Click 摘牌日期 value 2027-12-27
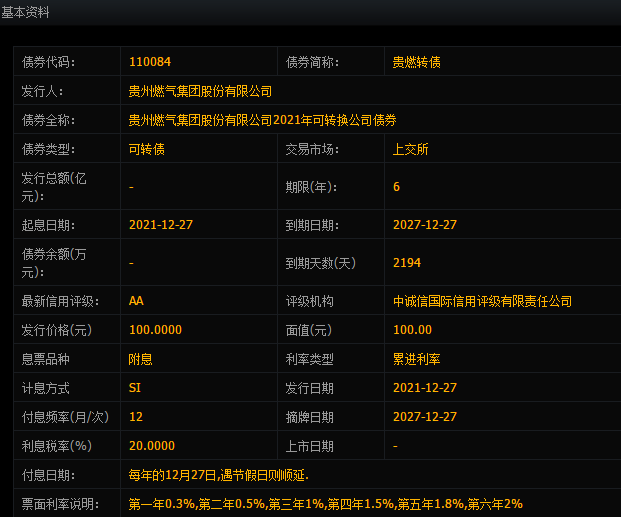The width and height of the screenshot is (621, 517). (425, 416)
